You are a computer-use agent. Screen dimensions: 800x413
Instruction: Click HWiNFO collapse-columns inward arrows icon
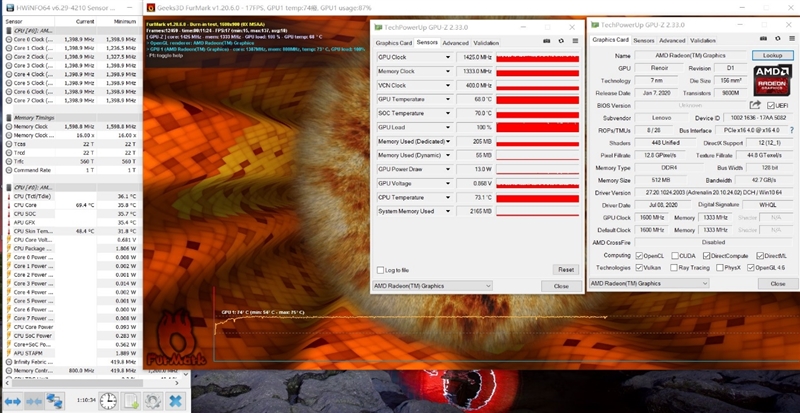pos(34,401)
